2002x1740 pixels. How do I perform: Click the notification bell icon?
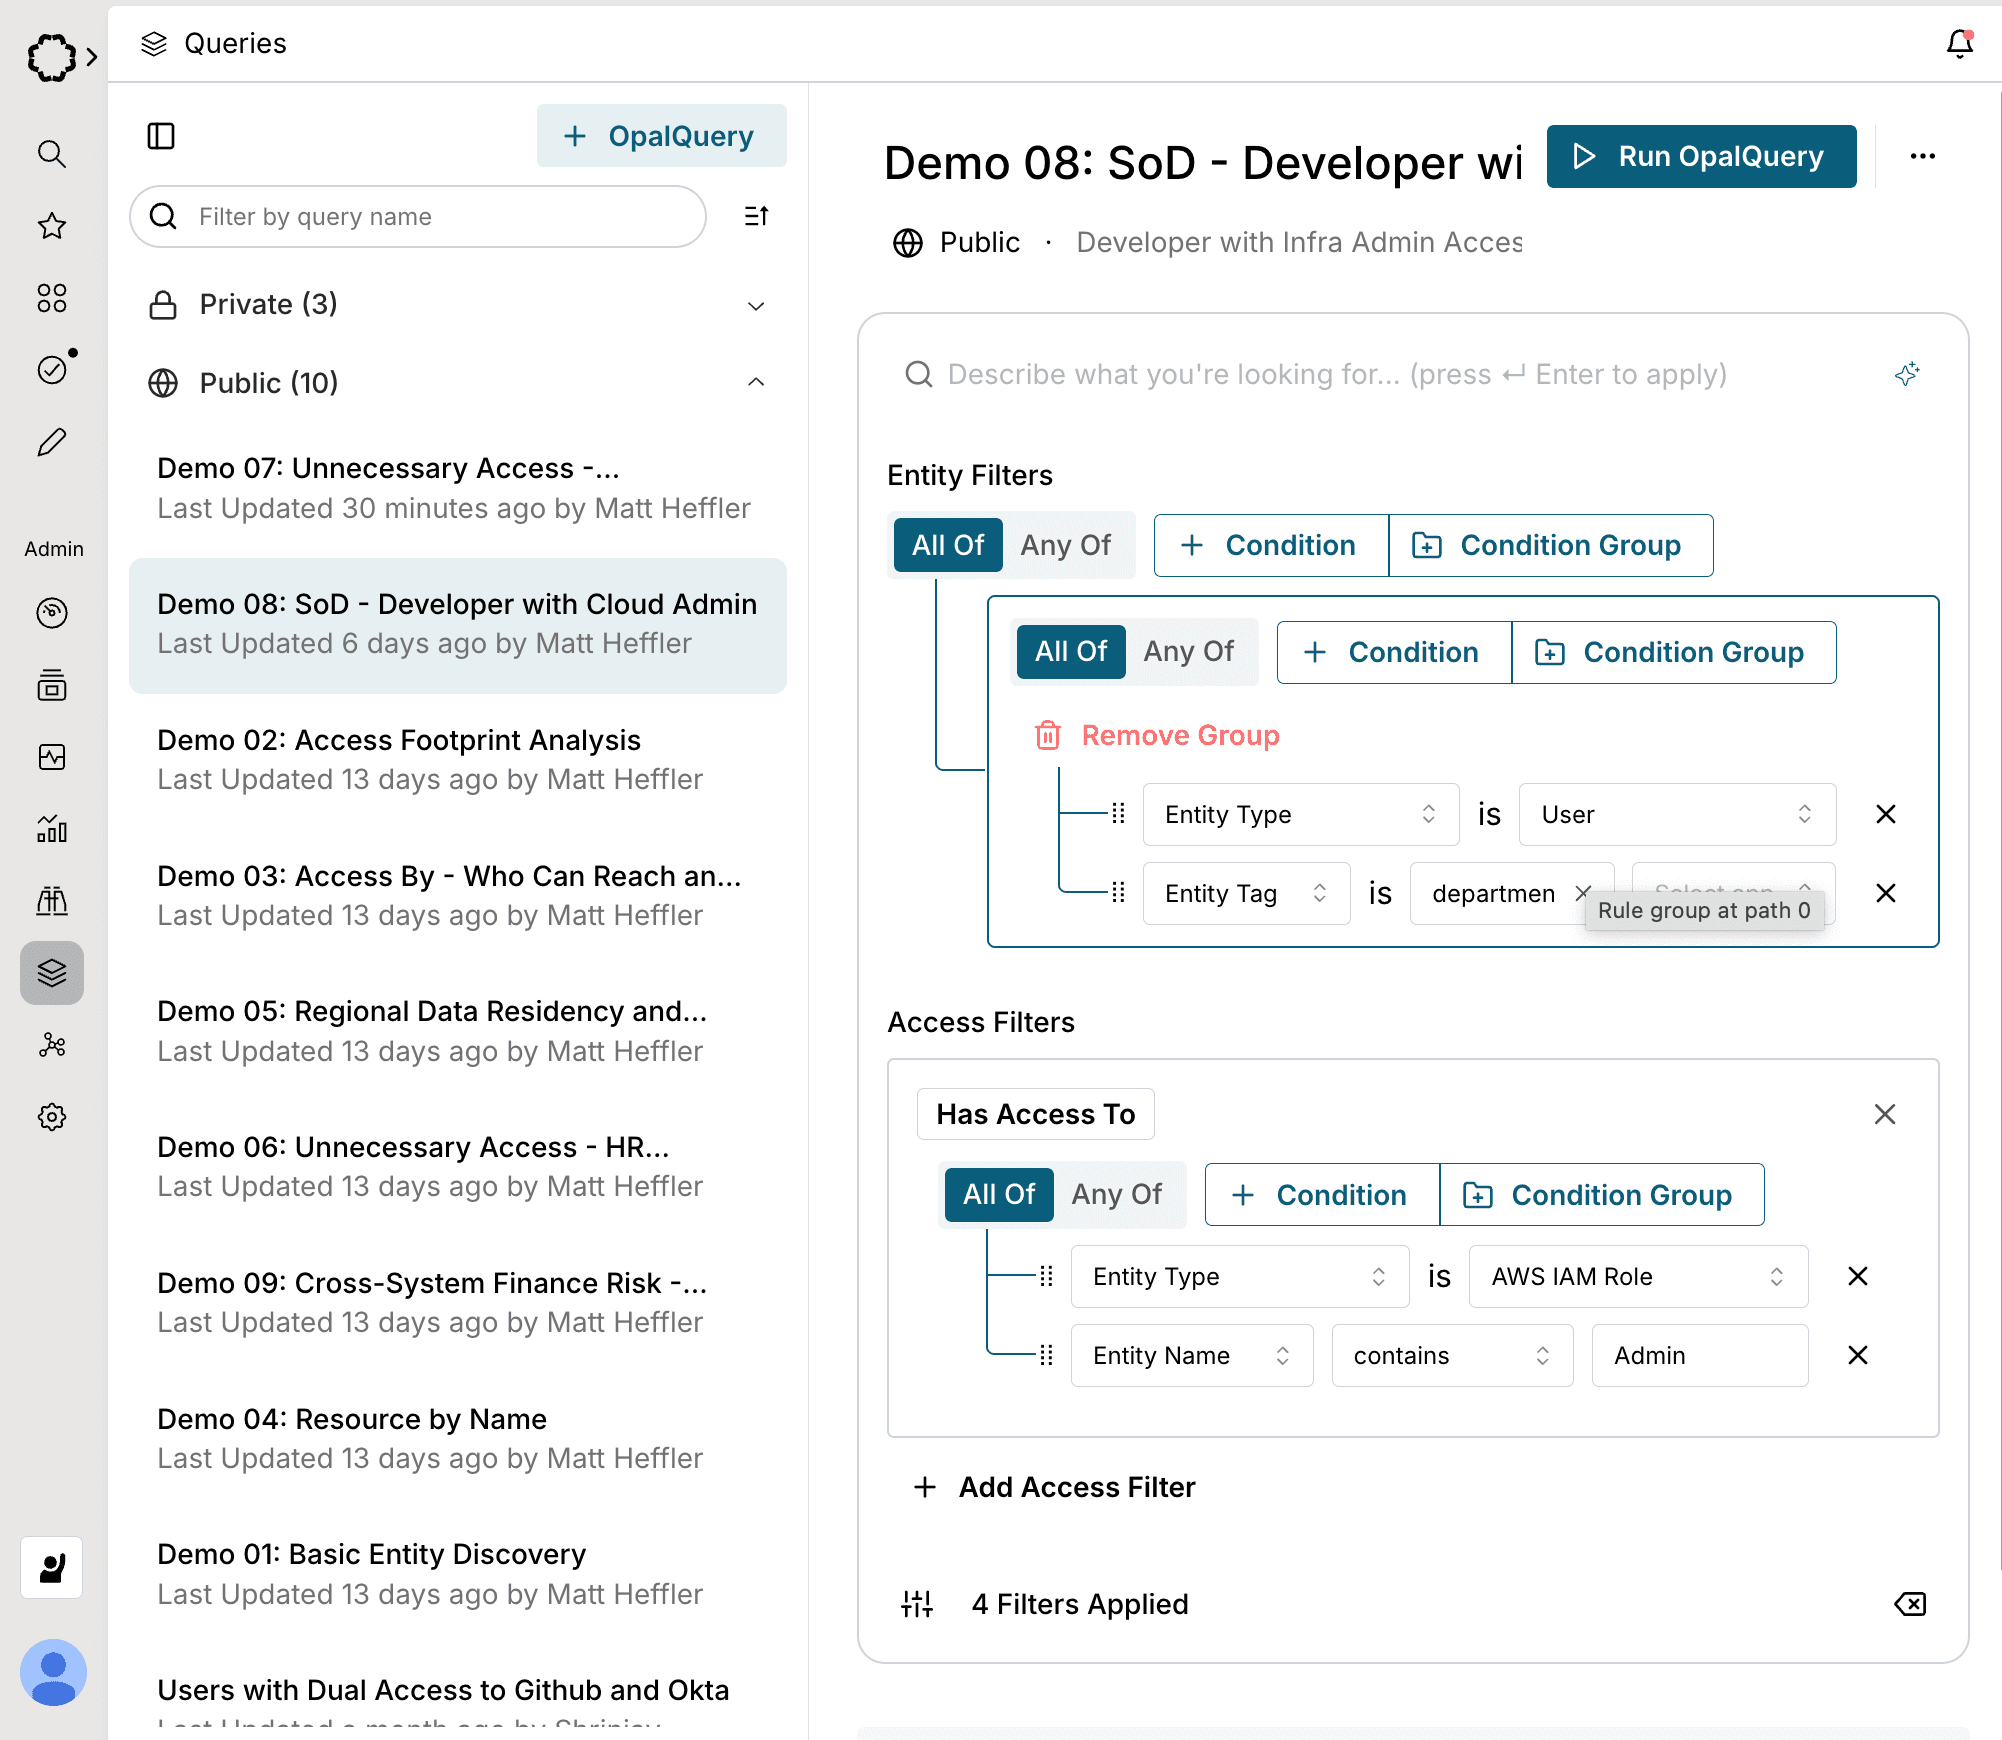[1959, 44]
